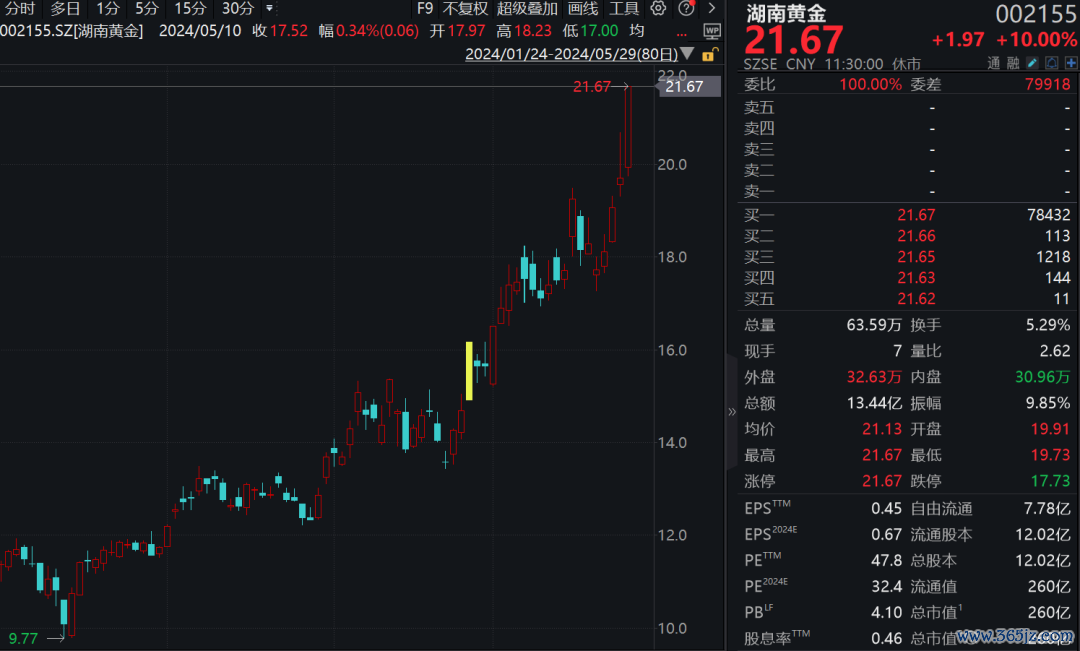The height and width of the screenshot is (651, 1080).
Task: Open chart settings gear icon
Action: point(658,9)
